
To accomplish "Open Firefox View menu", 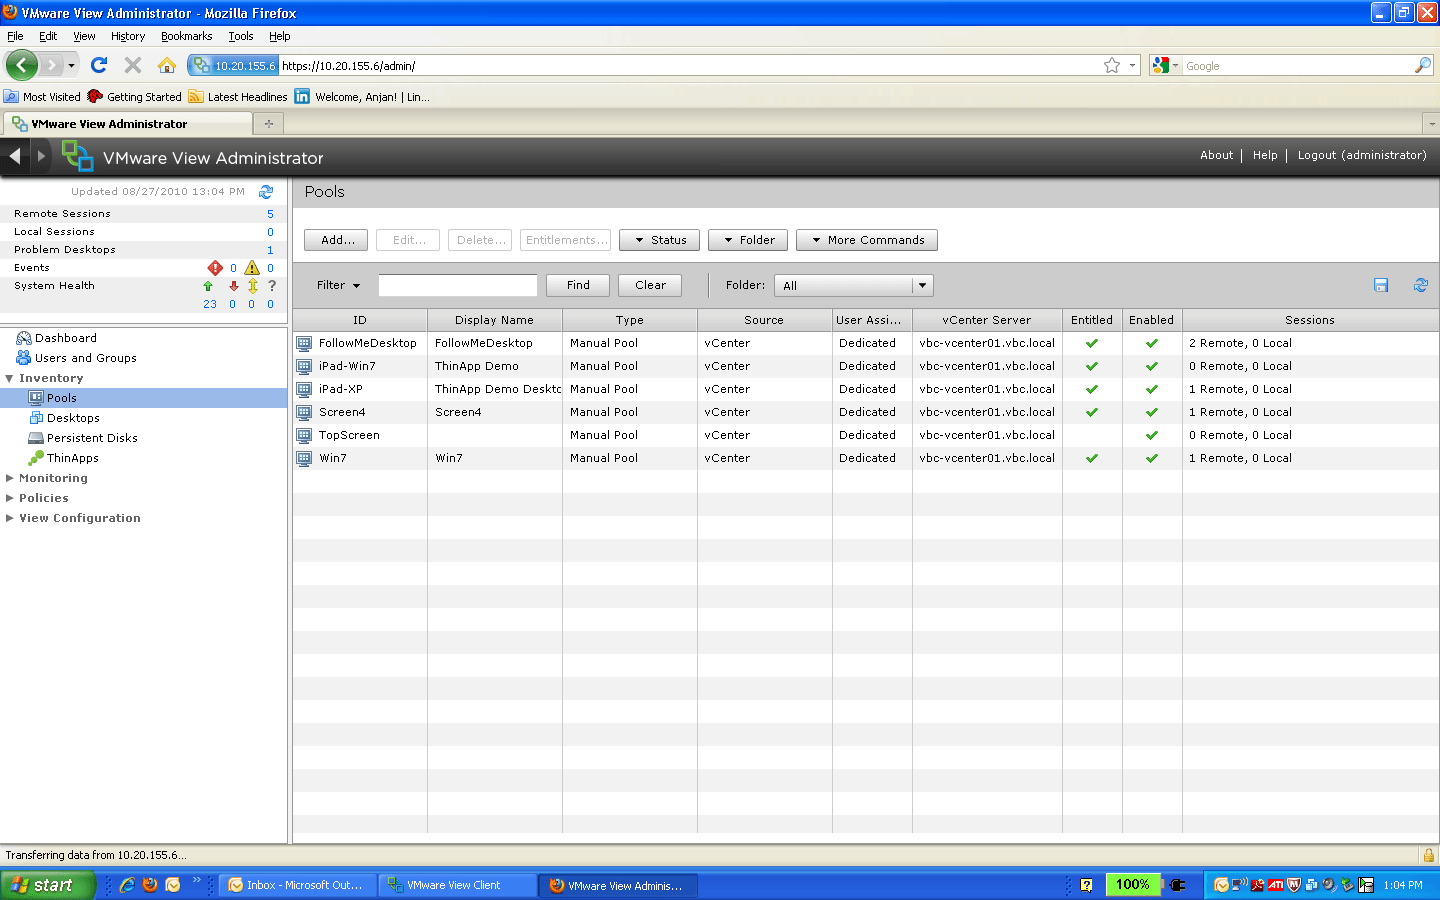I will [84, 36].
